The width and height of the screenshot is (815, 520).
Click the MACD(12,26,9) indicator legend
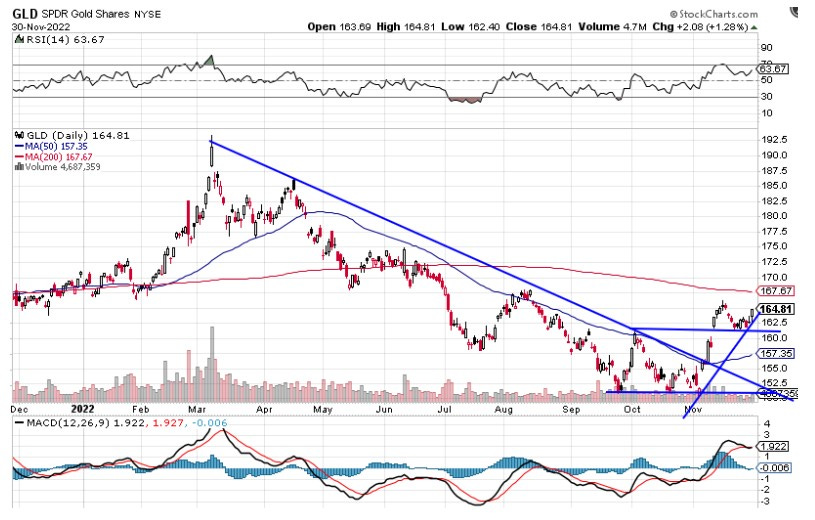pyautogui.click(x=68, y=423)
